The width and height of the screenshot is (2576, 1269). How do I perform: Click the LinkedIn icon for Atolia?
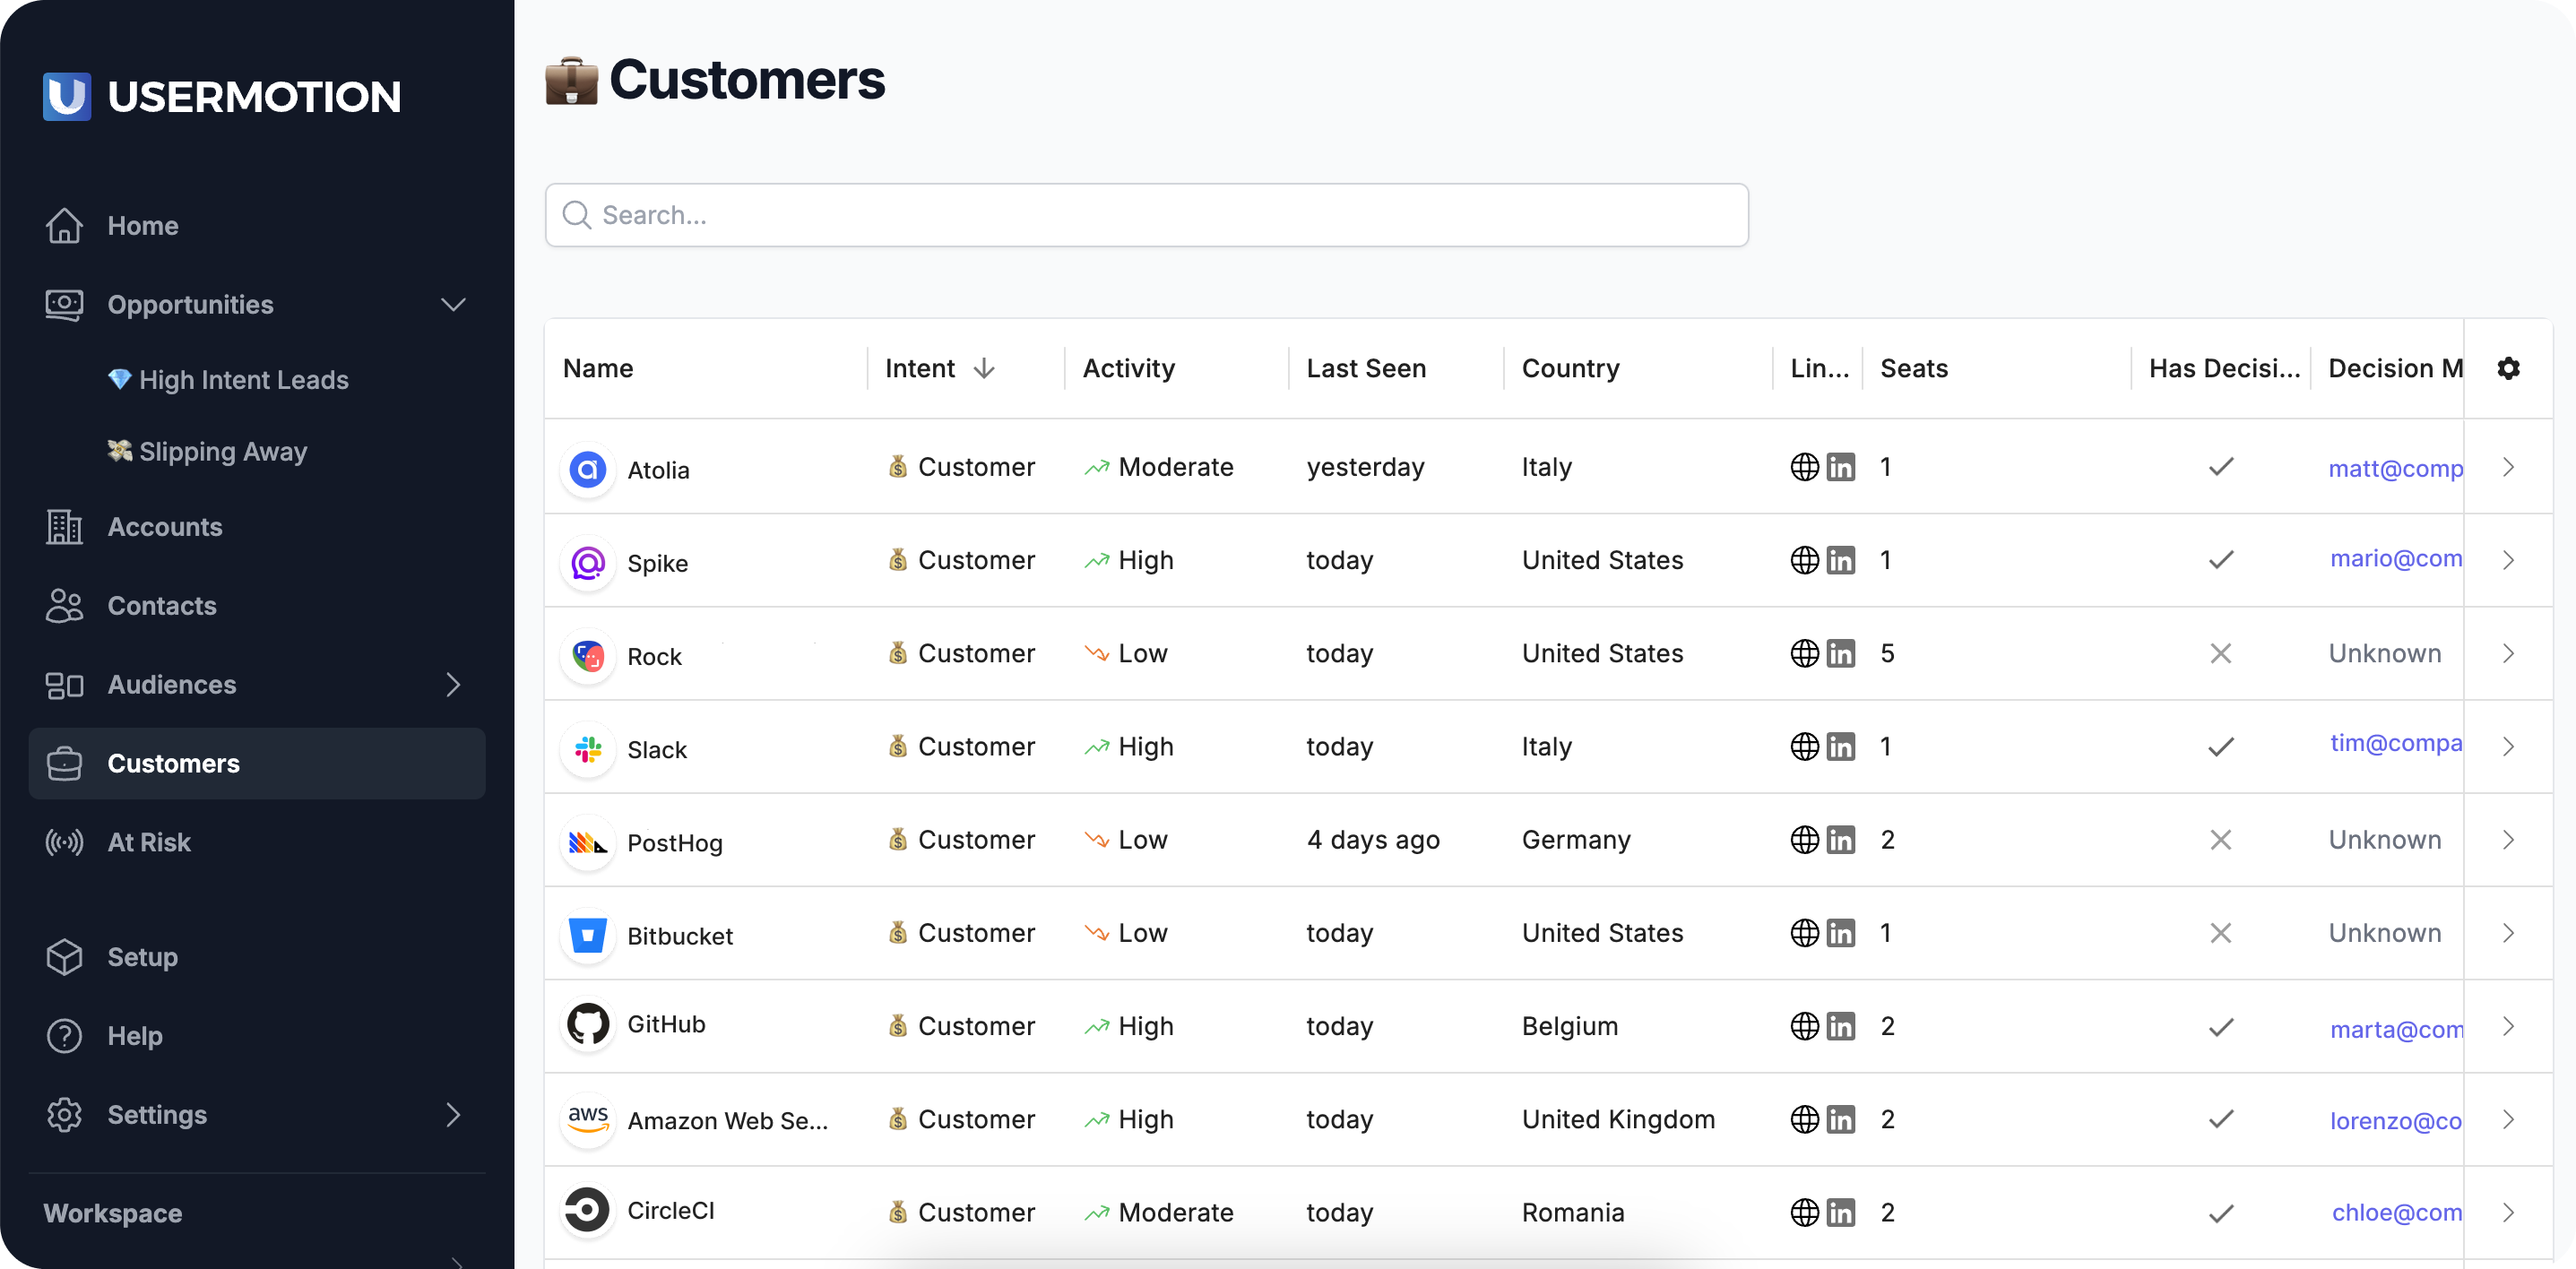pyautogui.click(x=1840, y=467)
